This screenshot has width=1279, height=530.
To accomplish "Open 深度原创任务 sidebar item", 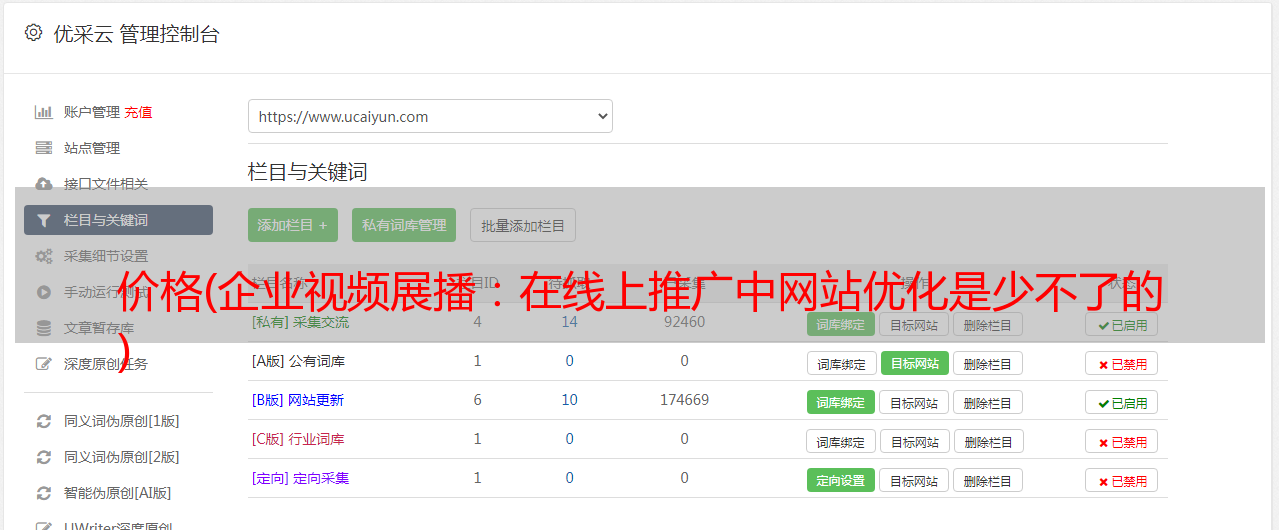I will click(106, 364).
